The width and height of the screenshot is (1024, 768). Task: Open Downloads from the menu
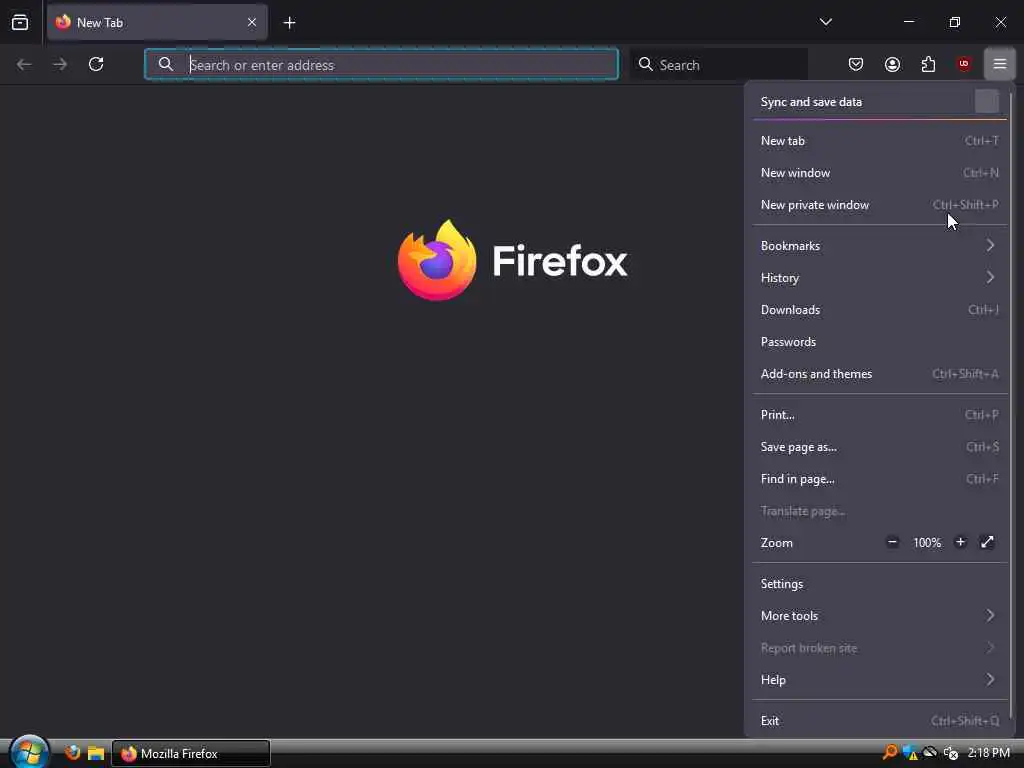click(880, 310)
